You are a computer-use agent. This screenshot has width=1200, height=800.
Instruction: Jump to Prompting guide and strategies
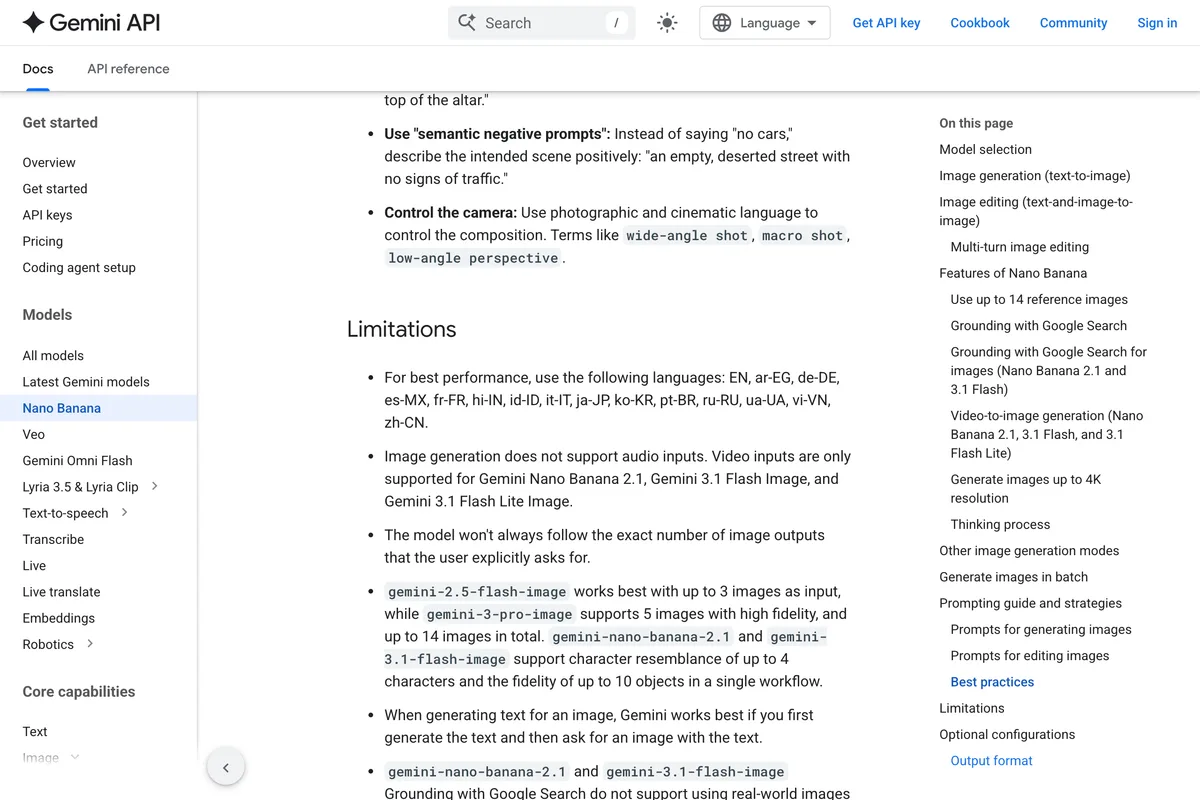click(1030, 603)
